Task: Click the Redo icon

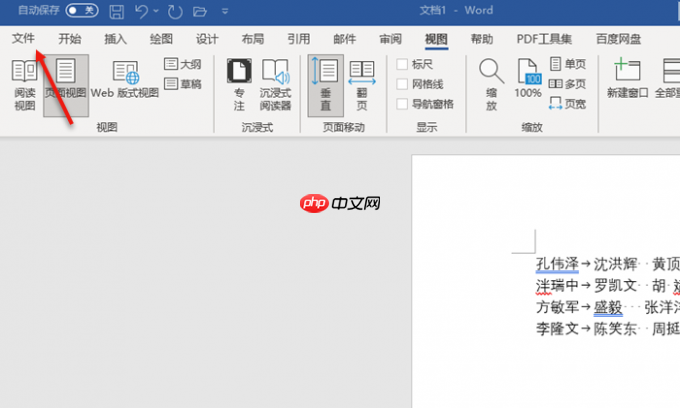Action: click(x=175, y=11)
